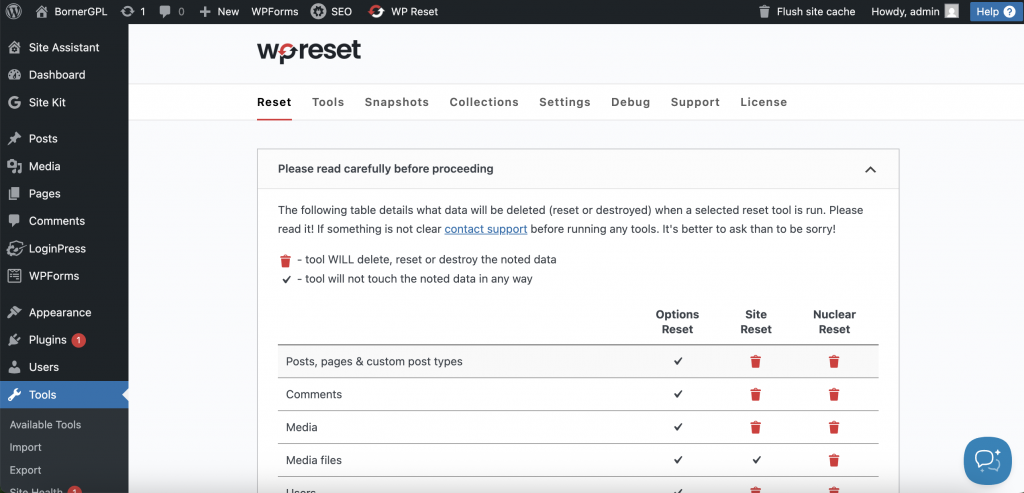
Task: Click the Site Reset column header
Action: pos(756,322)
